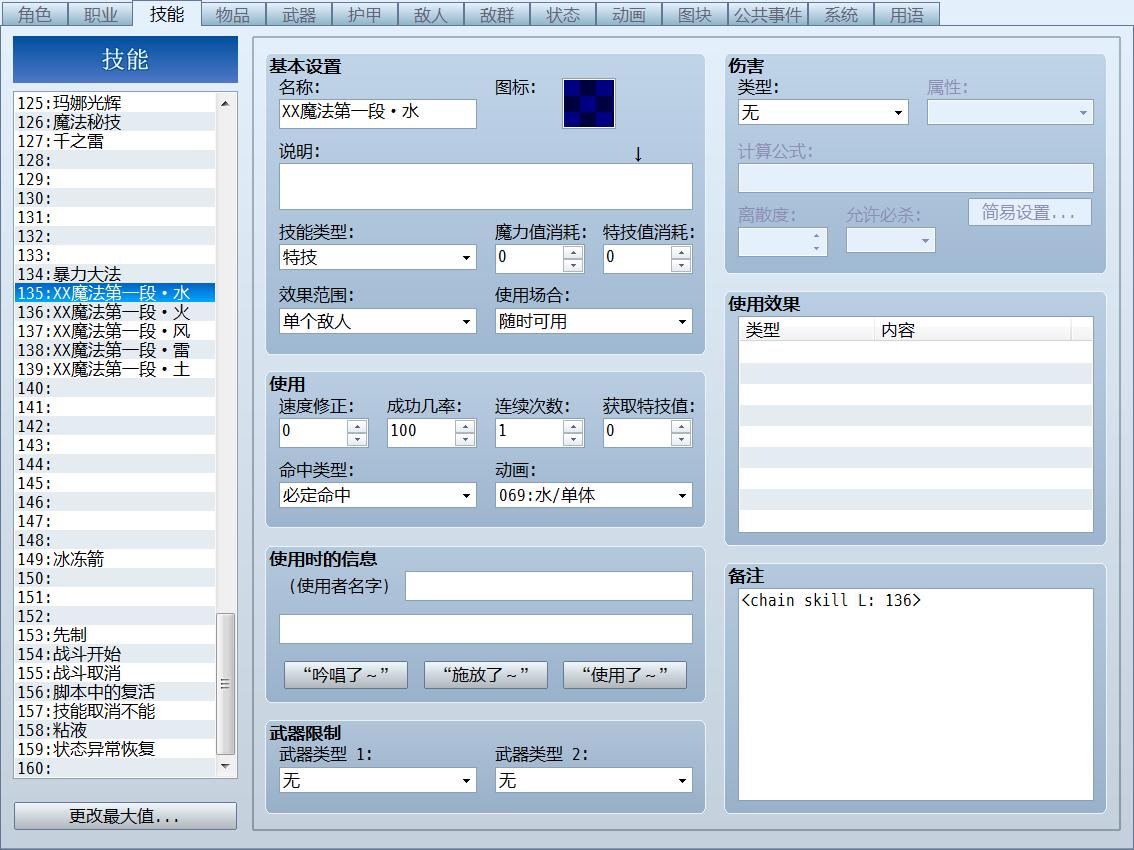Click the first empty row in 使用效果 list
Screen dimensions: 1134x850
(x=916, y=352)
